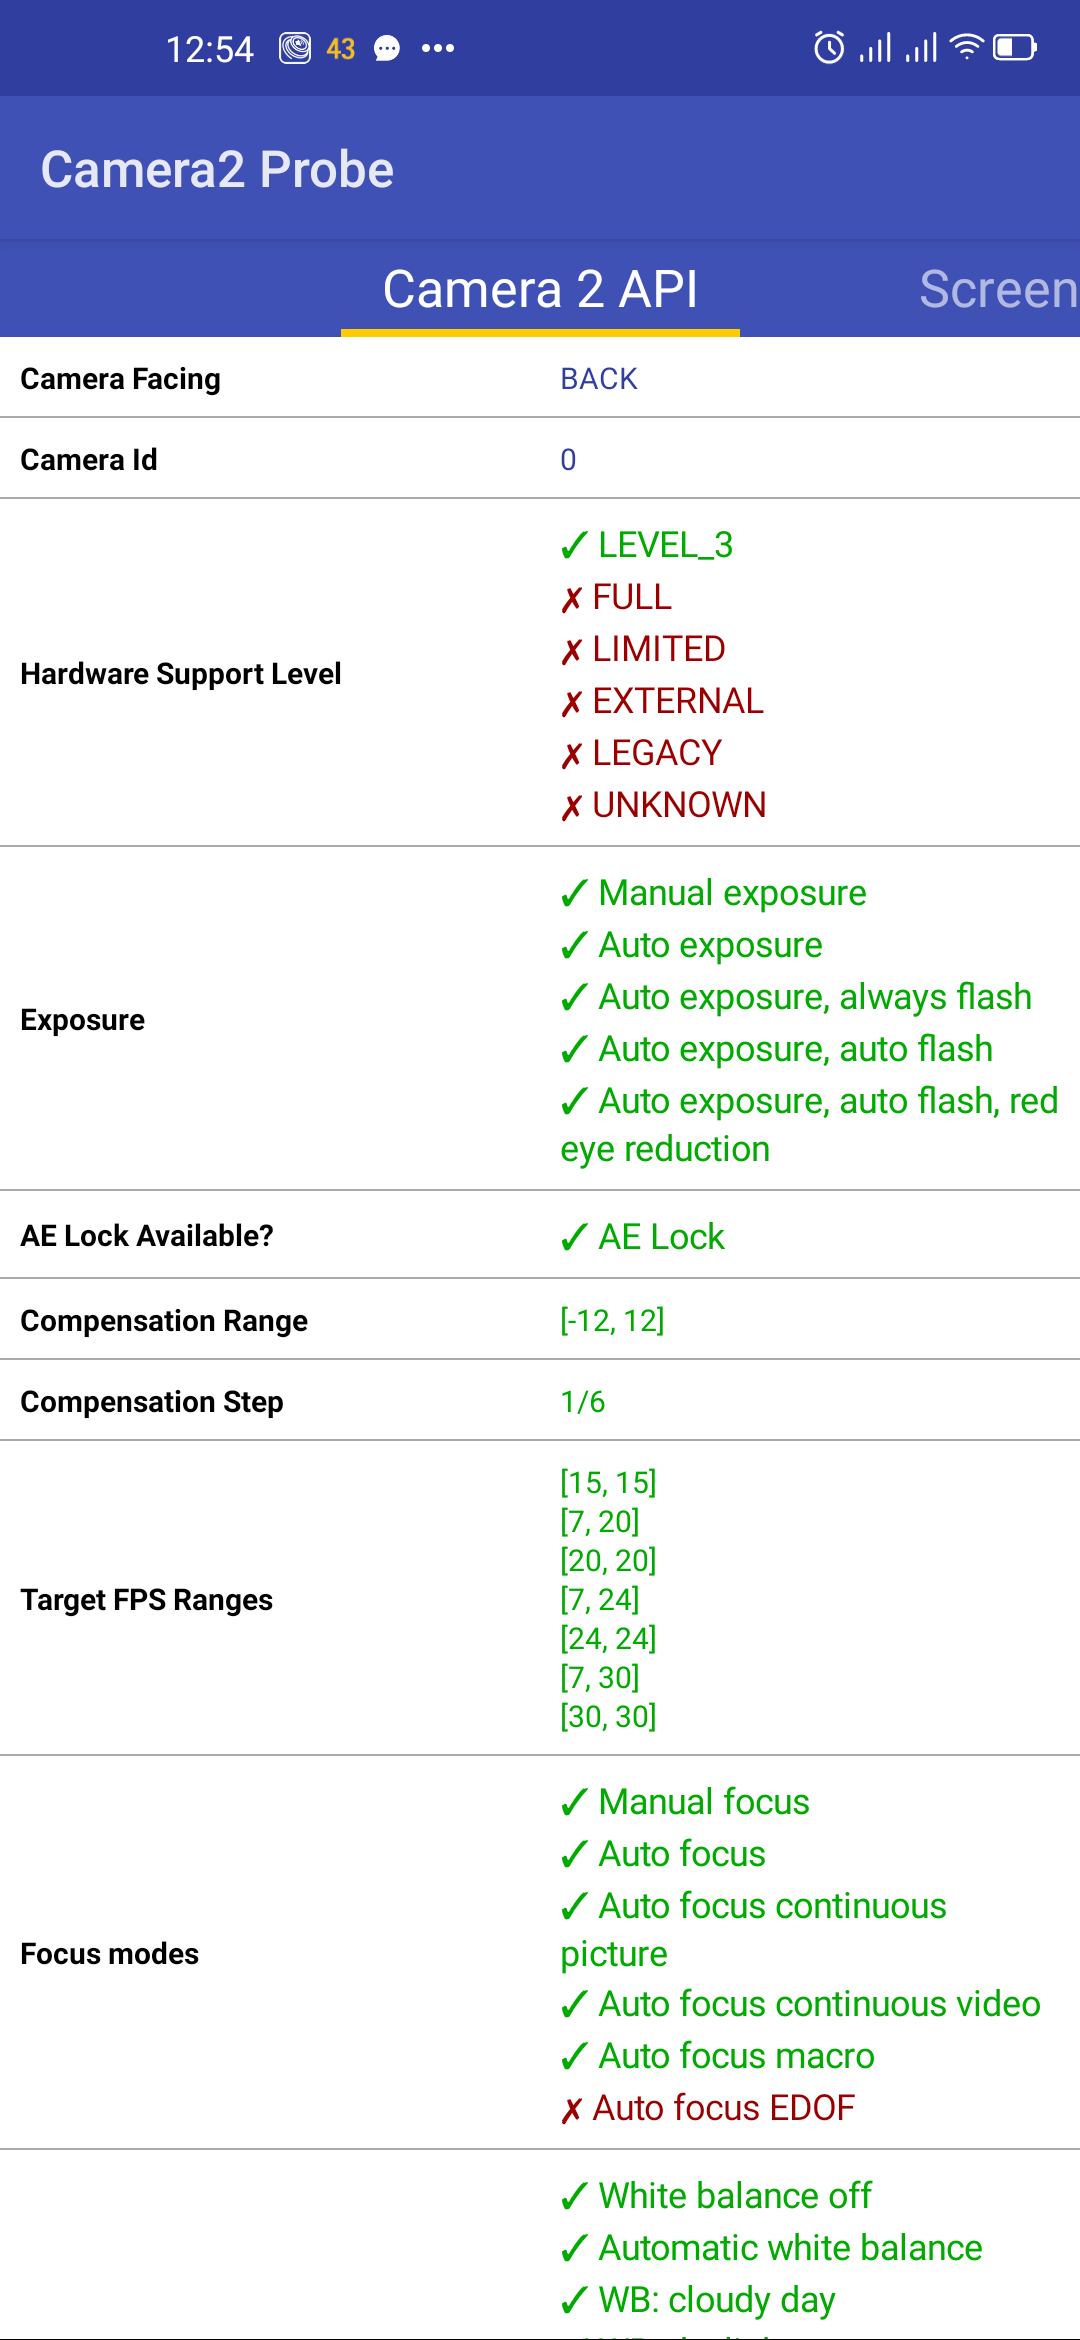Tap the red X next to LEGACY
Image resolution: width=1080 pixels, height=2340 pixels.
pos(571,755)
